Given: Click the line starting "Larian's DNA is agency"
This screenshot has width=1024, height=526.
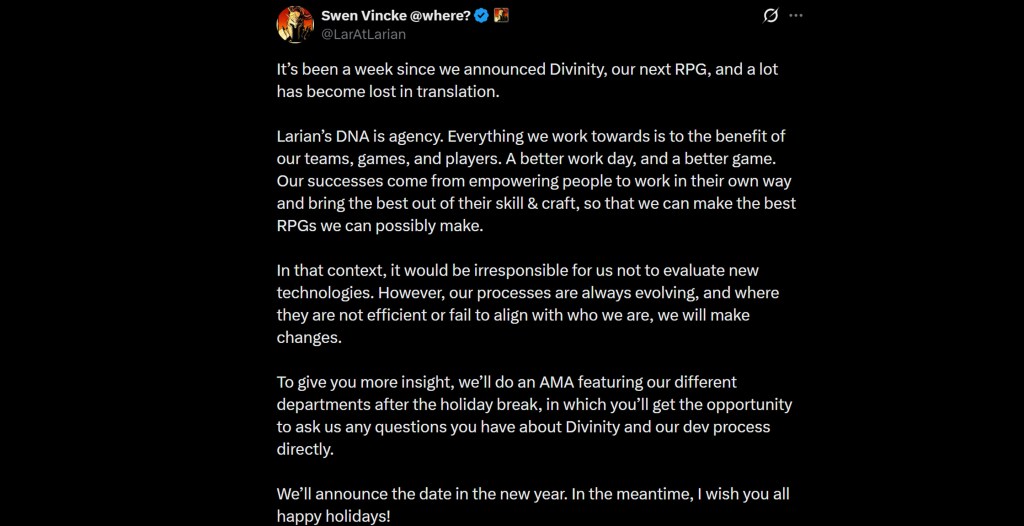Looking at the screenshot, I should click(531, 136).
